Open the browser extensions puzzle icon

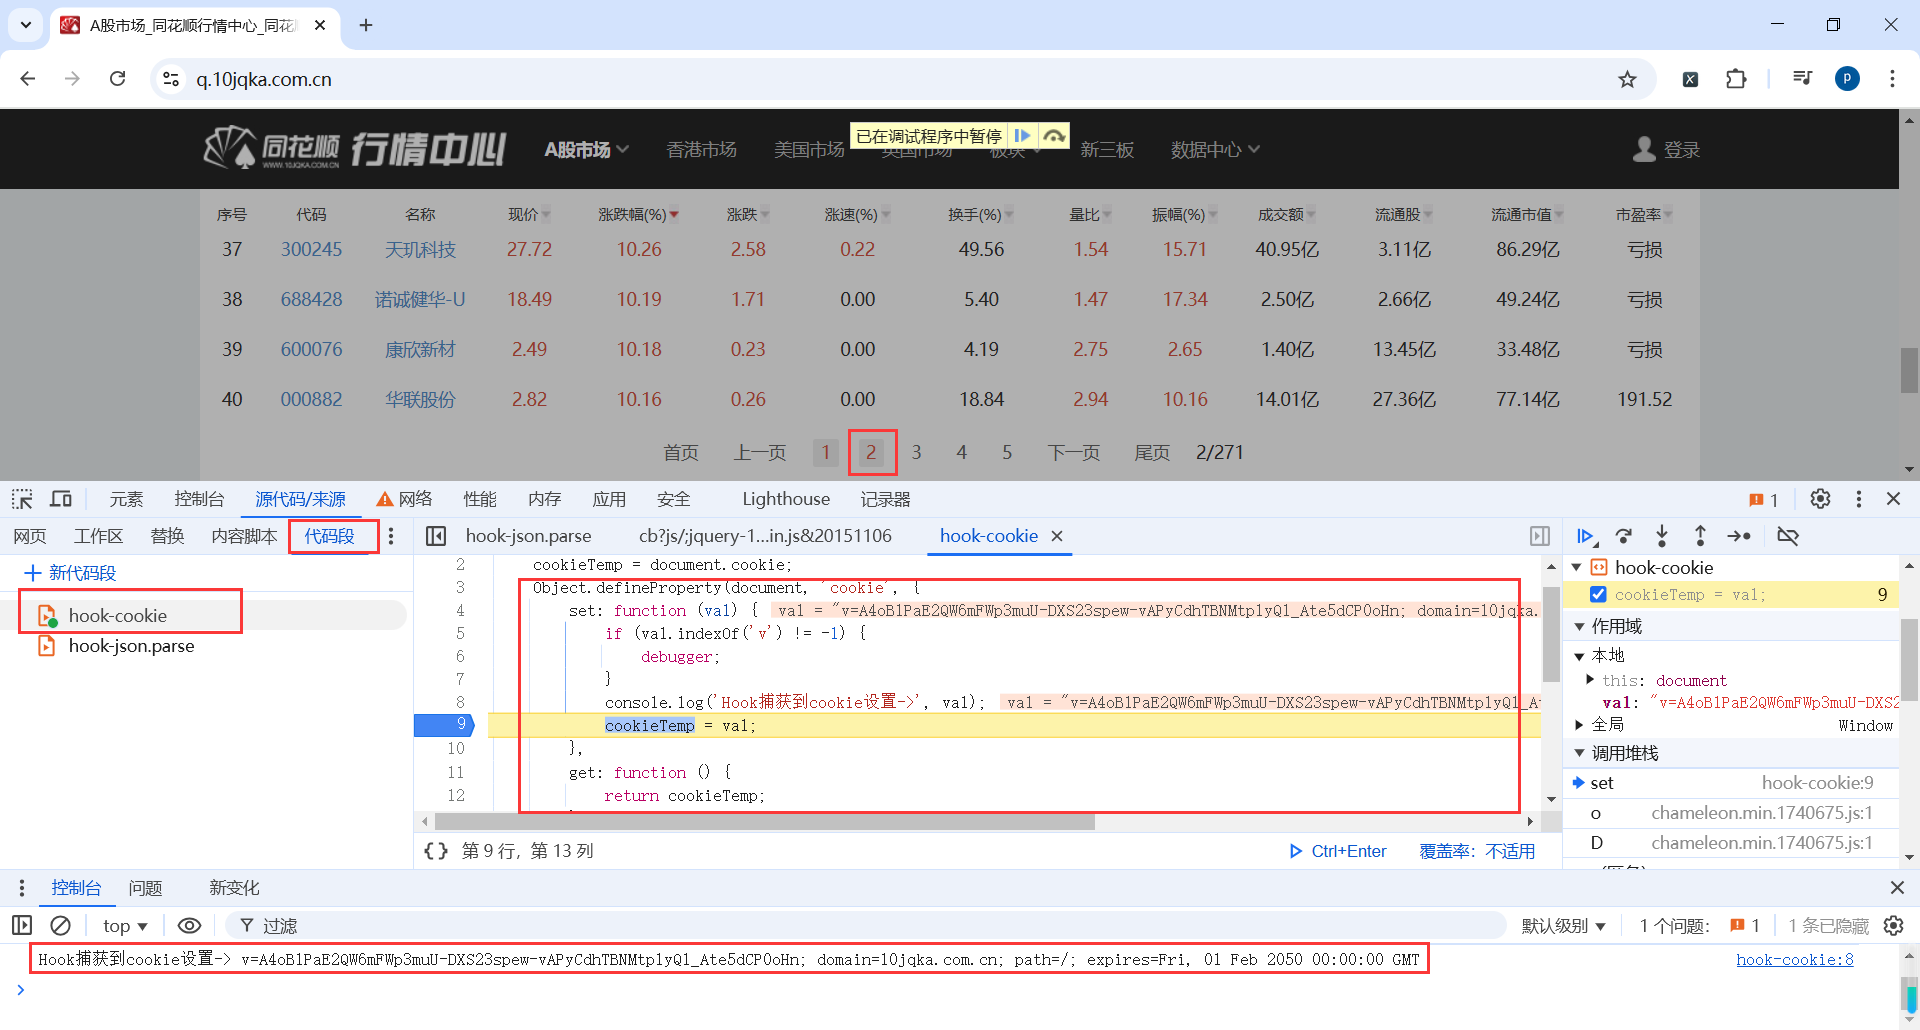click(x=1736, y=79)
